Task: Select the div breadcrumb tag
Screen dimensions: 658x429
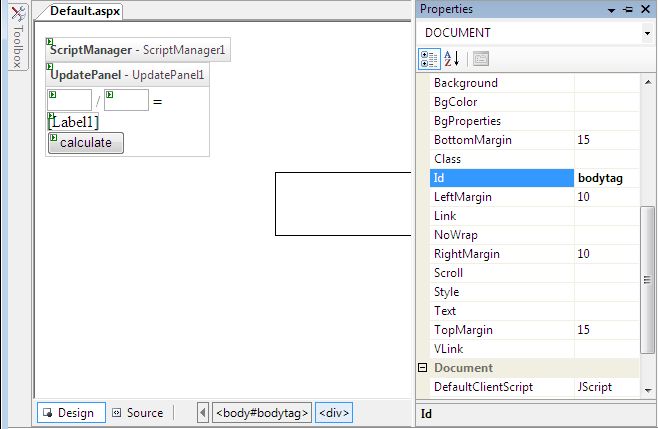Action: [x=334, y=413]
